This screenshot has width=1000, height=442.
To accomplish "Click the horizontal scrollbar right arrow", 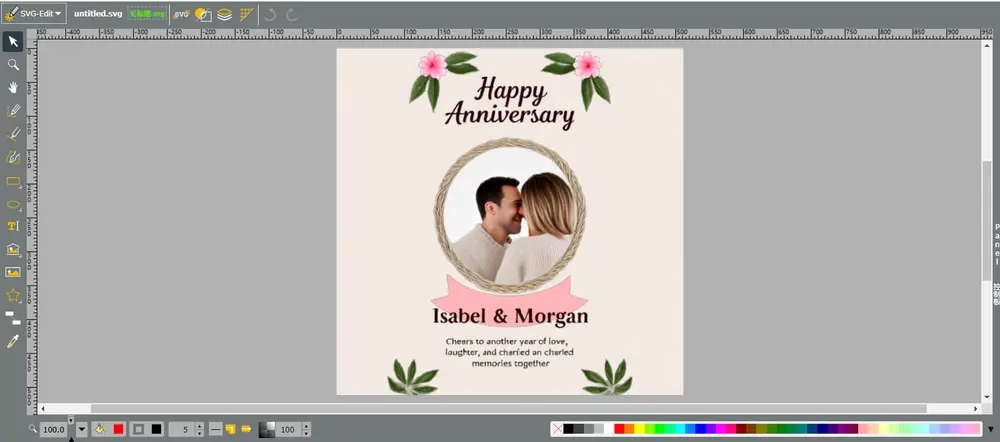I will [x=976, y=408].
